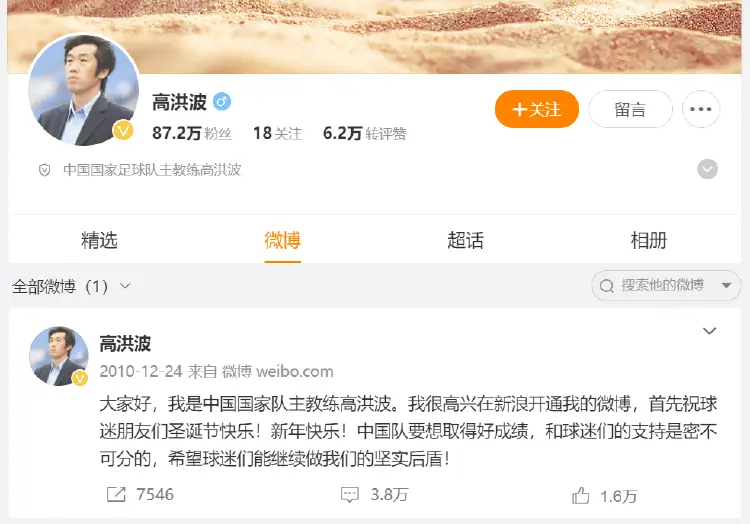Expand profile details with grey circle chevron
750x524 pixels.
pyautogui.click(x=707, y=169)
